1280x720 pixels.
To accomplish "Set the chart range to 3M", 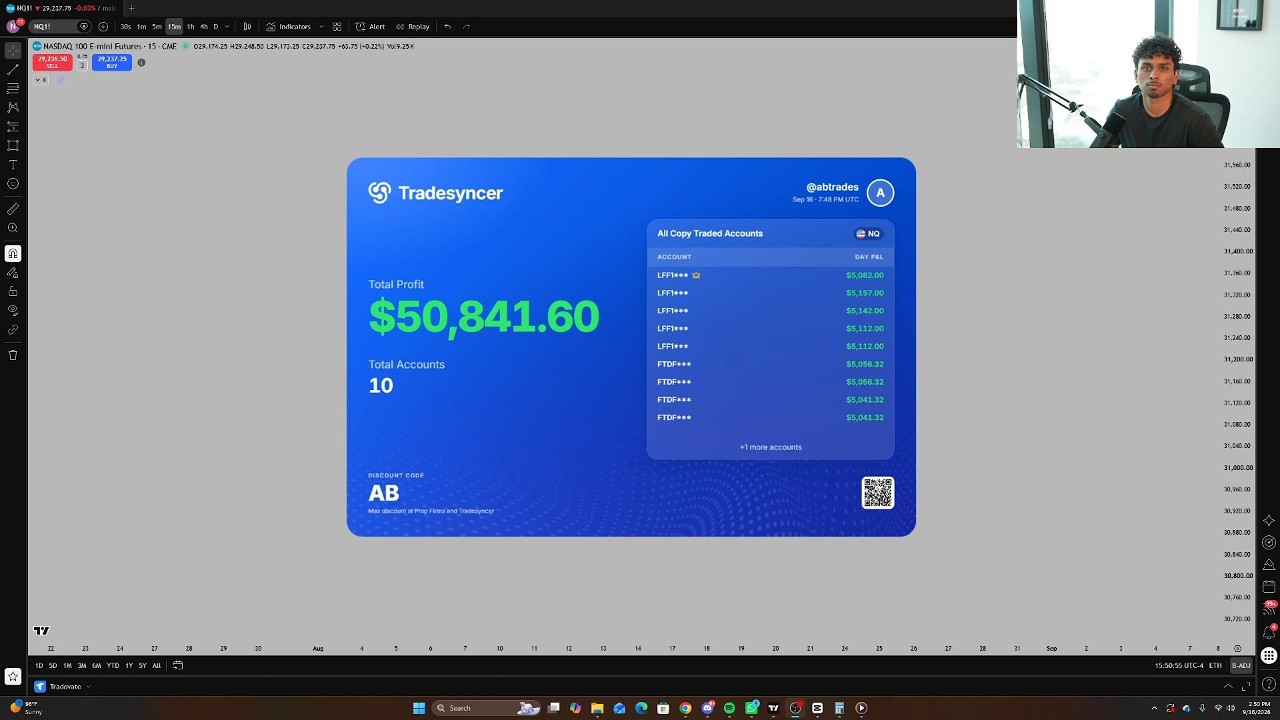I will click(x=82, y=665).
